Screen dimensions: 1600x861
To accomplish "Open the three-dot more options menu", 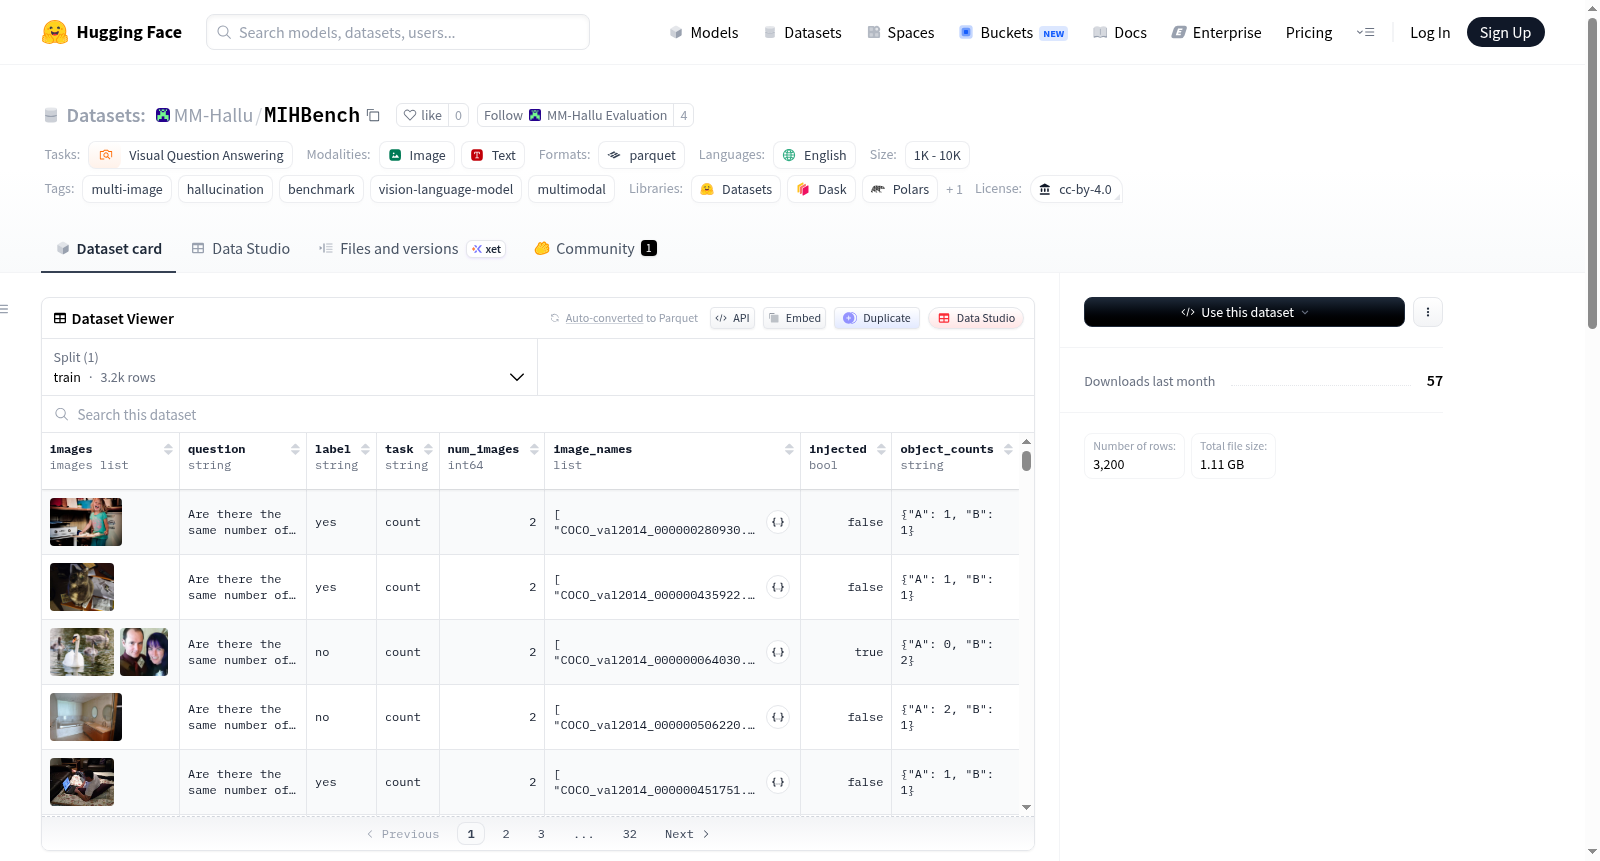I will (1428, 312).
